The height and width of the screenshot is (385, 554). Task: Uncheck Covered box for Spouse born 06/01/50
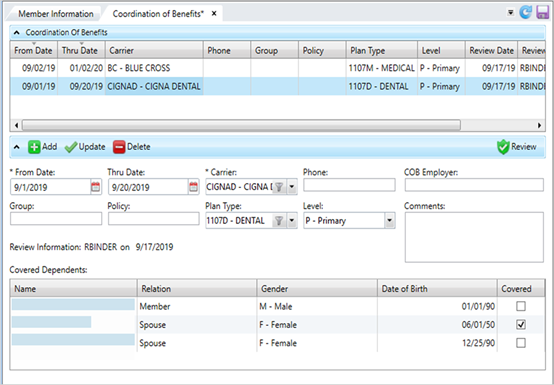(x=521, y=325)
